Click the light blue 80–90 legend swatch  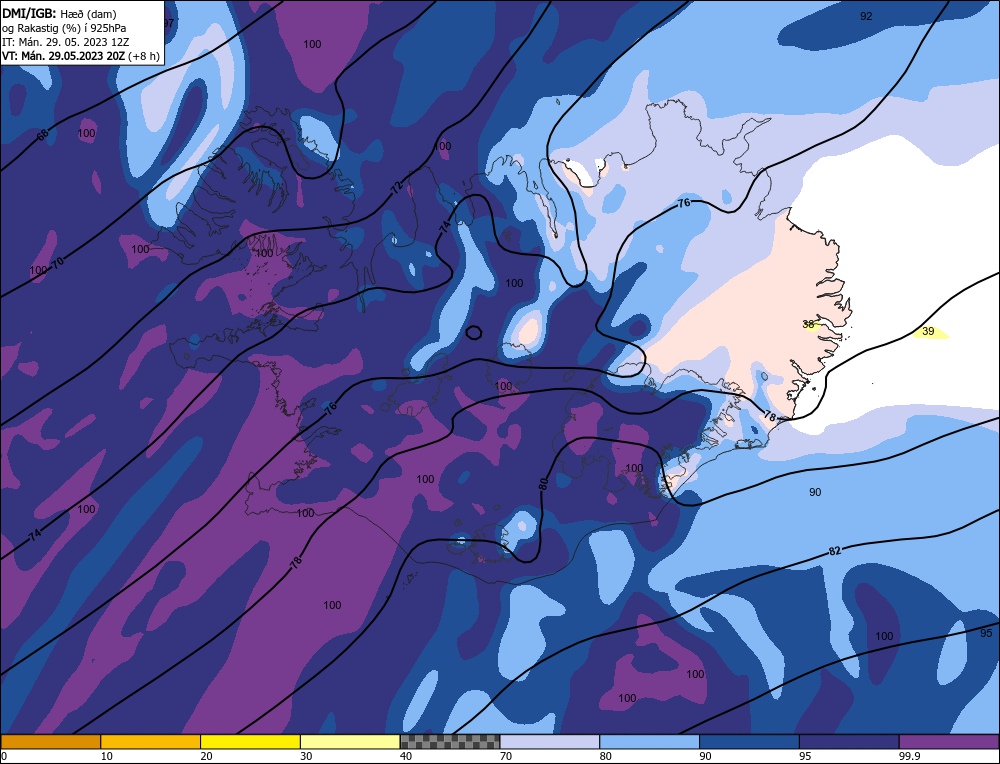click(649, 742)
